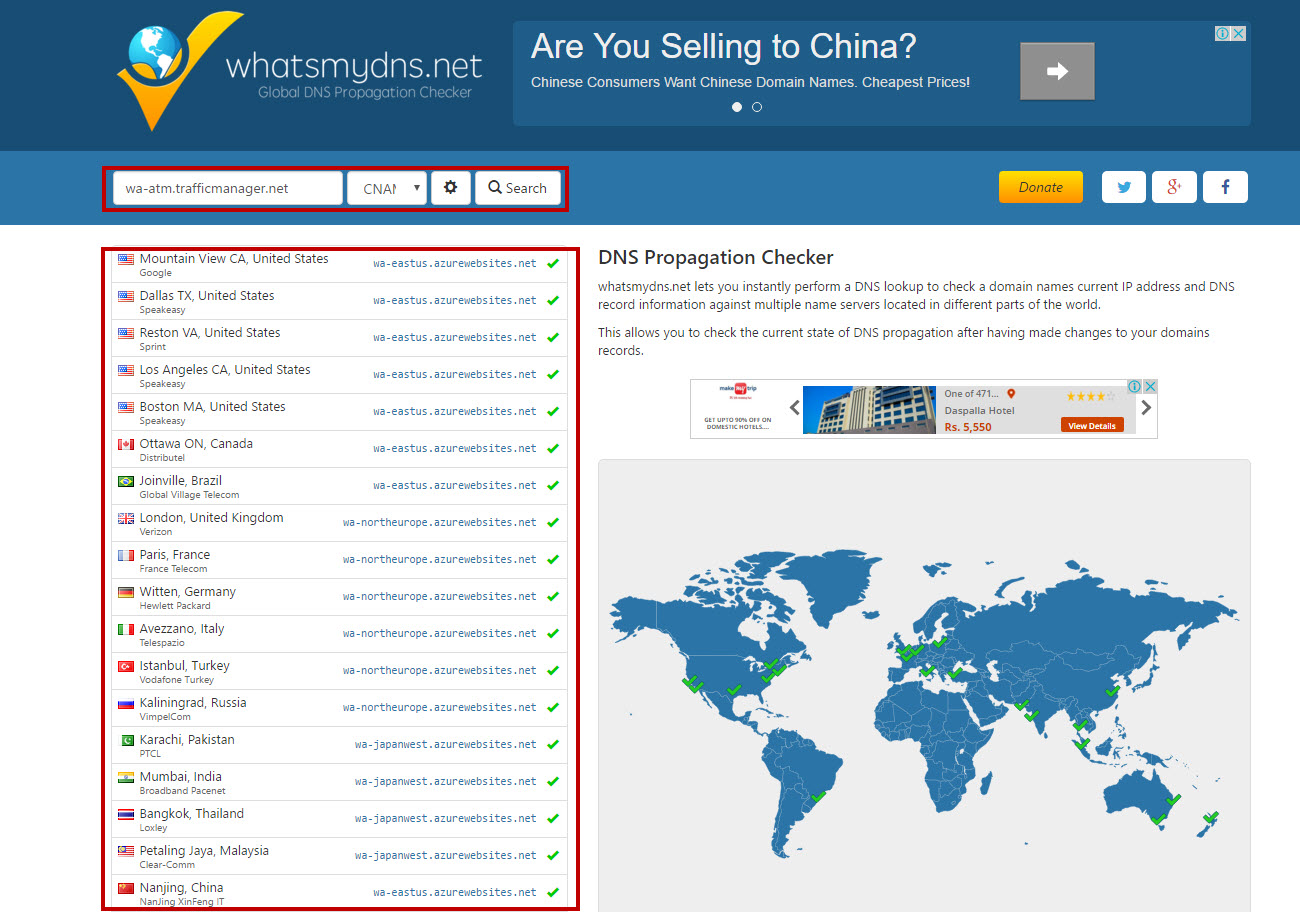Click the Bangkok Thailand flag icon

click(126, 814)
